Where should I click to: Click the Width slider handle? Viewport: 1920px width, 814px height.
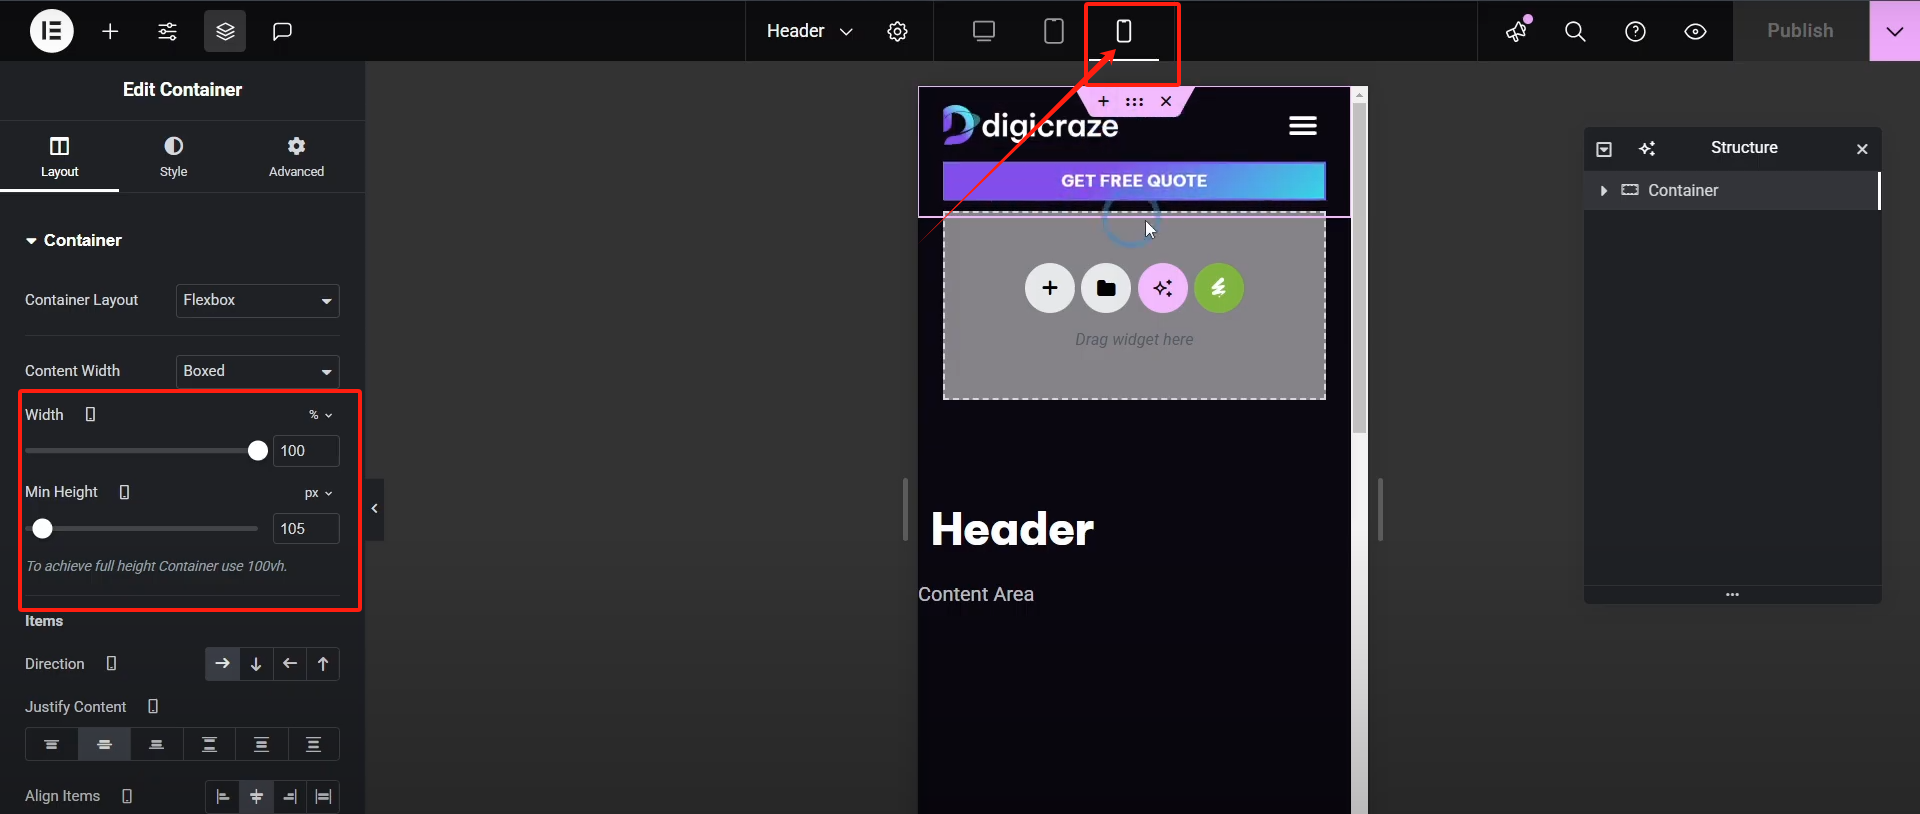(257, 451)
